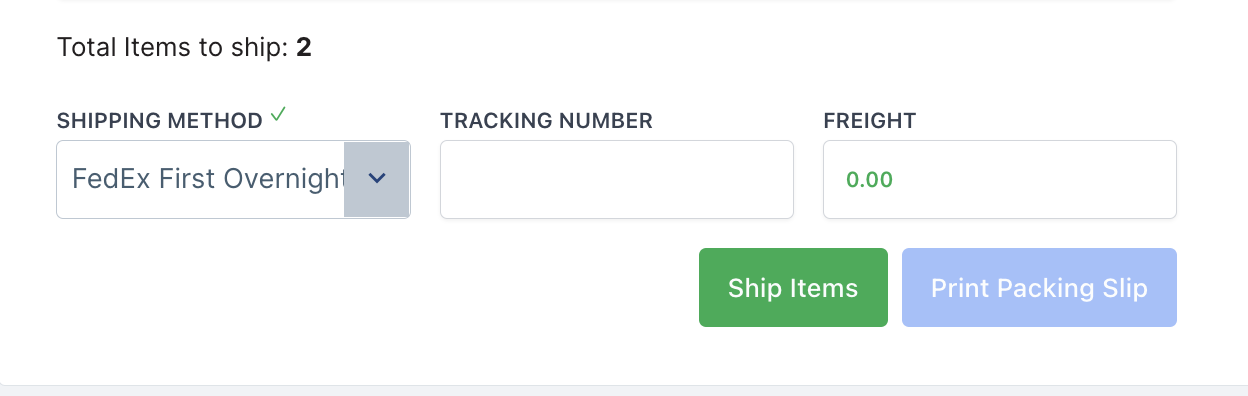Click the word FedEx in the shipping selector
This screenshot has height=396, width=1248.
pyautogui.click(x=106, y=179)
